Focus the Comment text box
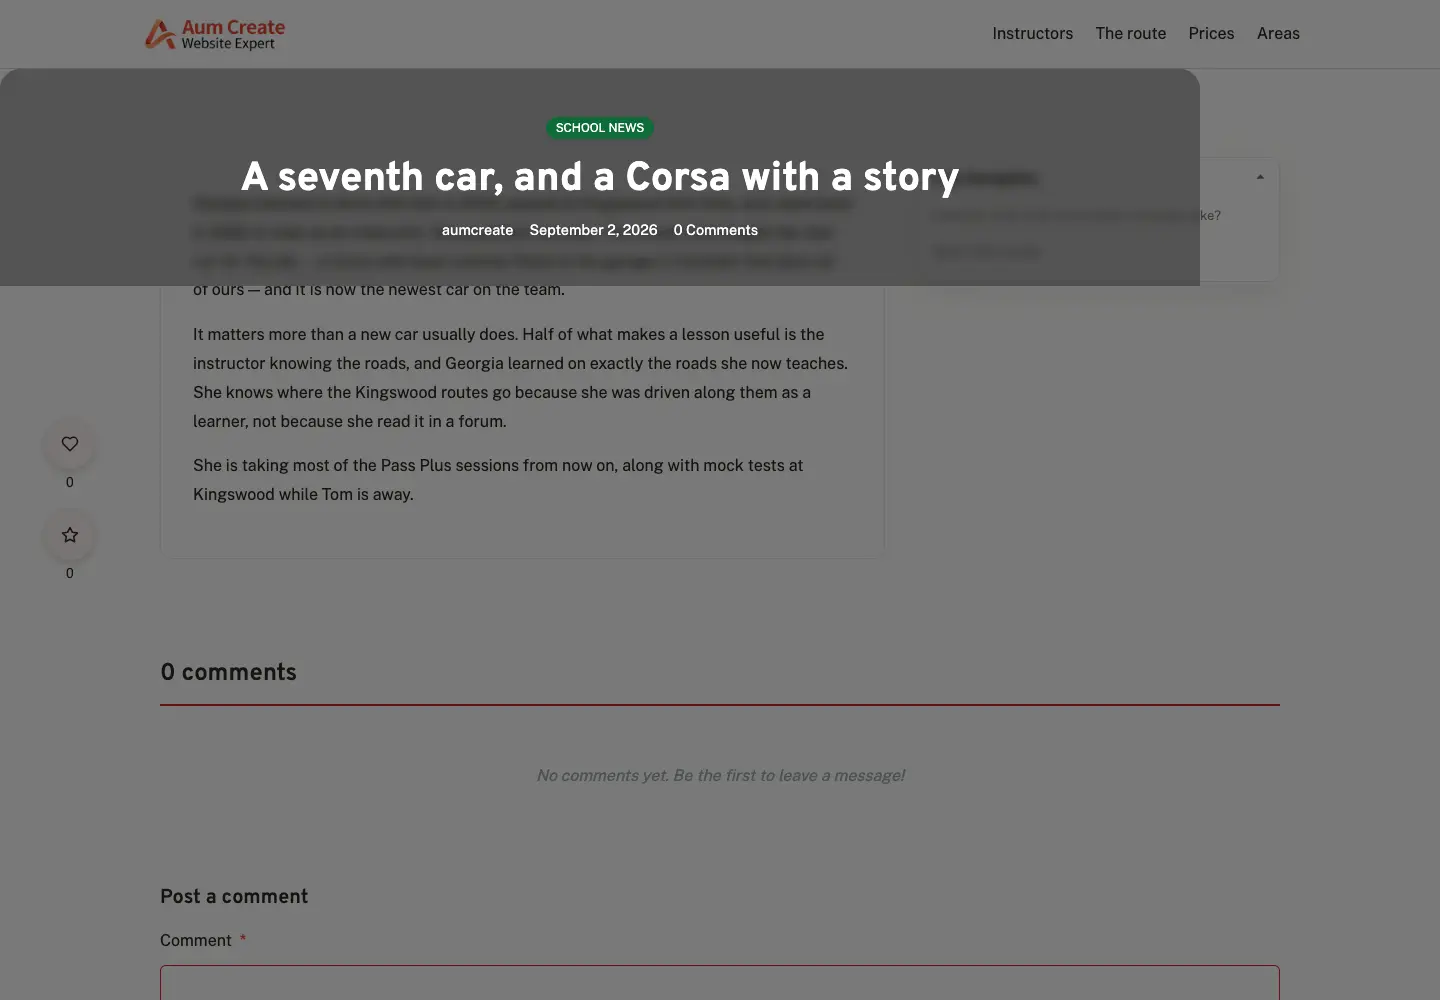The image size is (1440, 1000). click(x=720, y=983)
